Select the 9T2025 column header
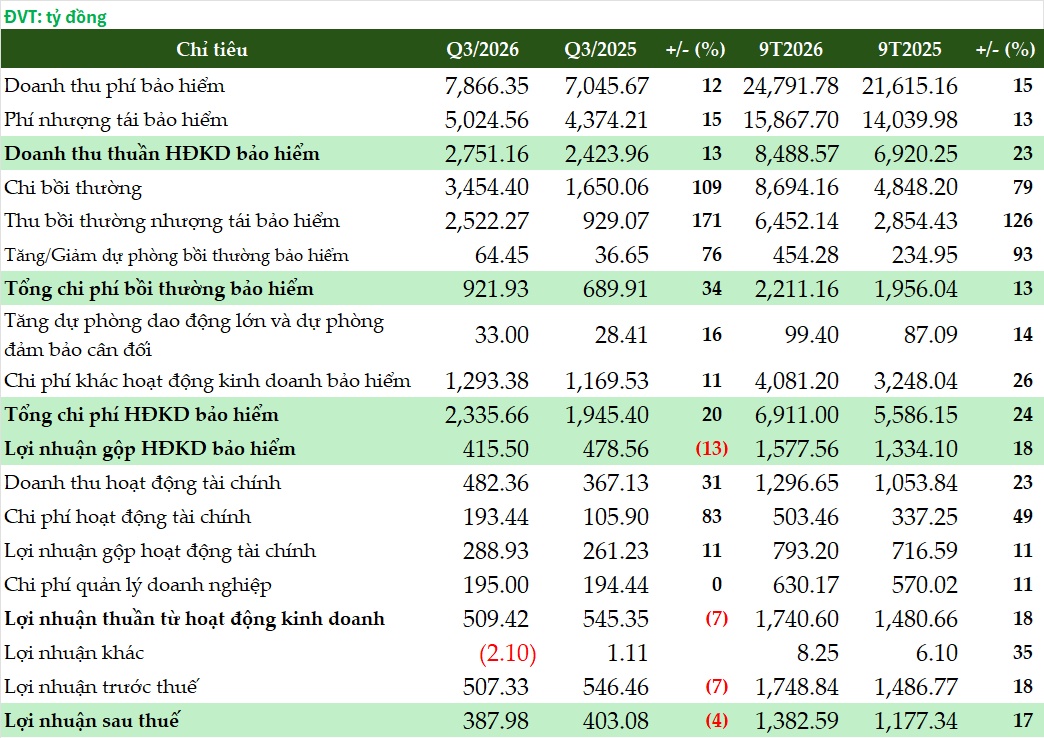Image resolution: width=1044 pixels, height=738 pixels. click(x=910, y=49)
